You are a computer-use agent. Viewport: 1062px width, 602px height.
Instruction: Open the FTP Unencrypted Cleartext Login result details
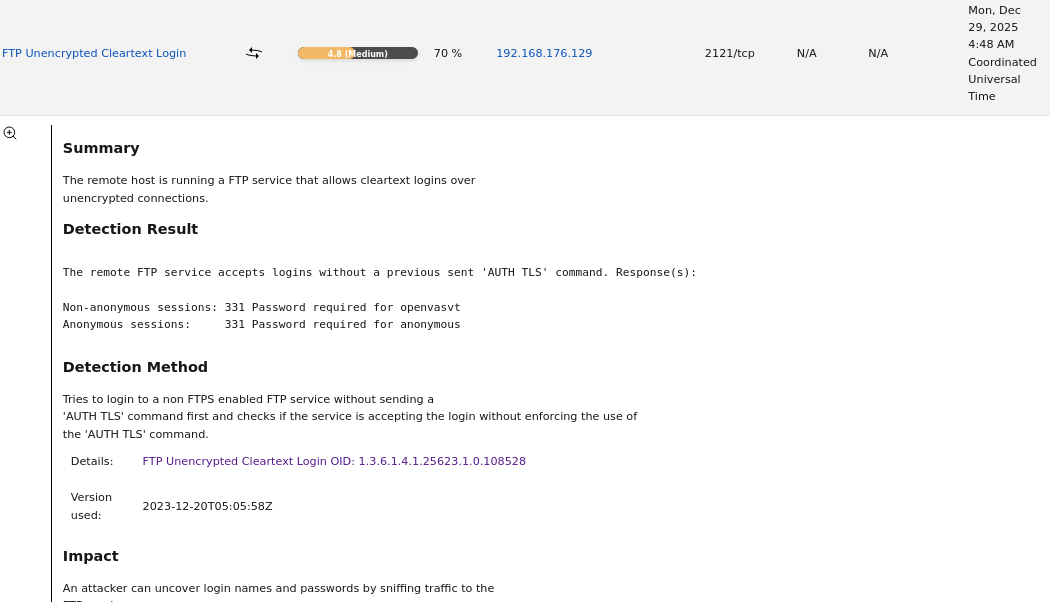coord(94,53)
